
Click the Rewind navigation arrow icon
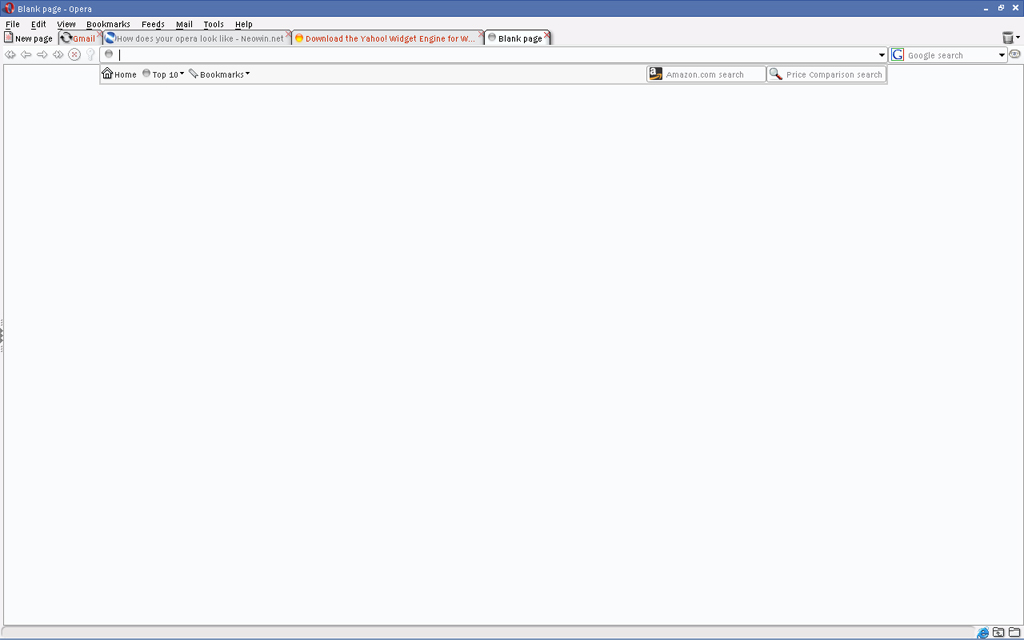[10, 55]
